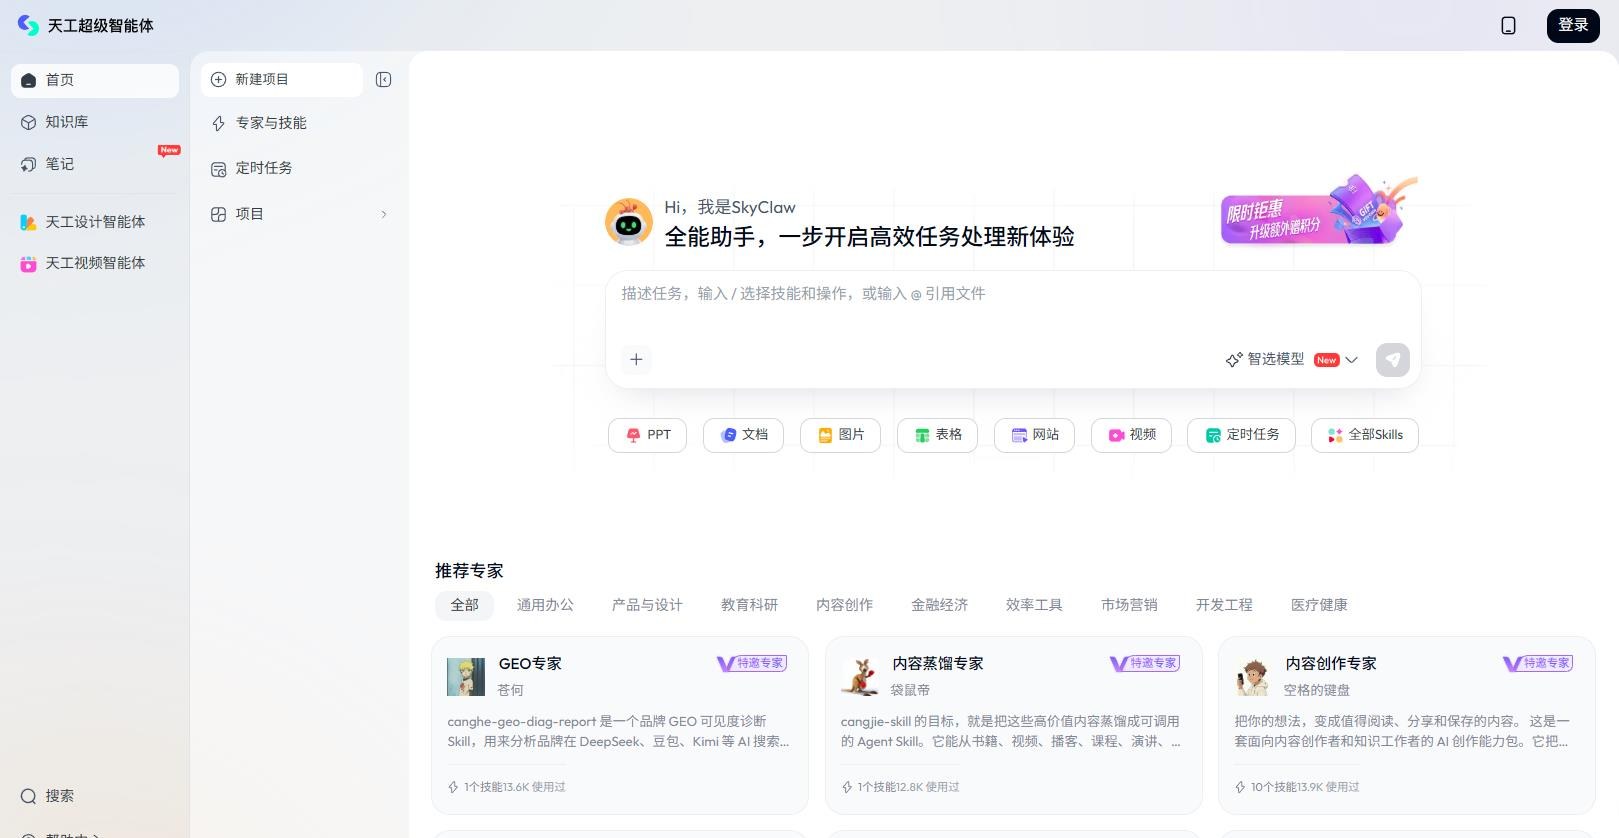Click the 推荐专家 heading
This screenshot has height=838, width=1619.
[x=469, y=571]
